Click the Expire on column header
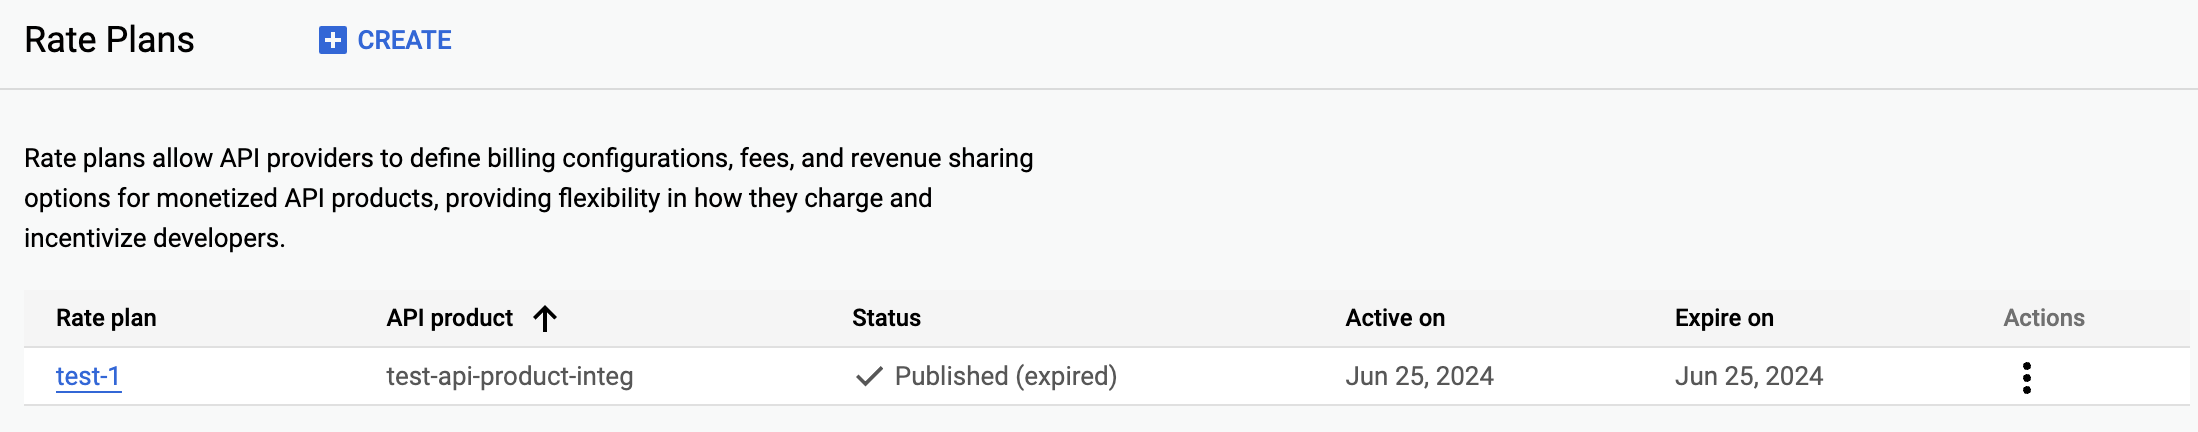 coord(1723,318)
